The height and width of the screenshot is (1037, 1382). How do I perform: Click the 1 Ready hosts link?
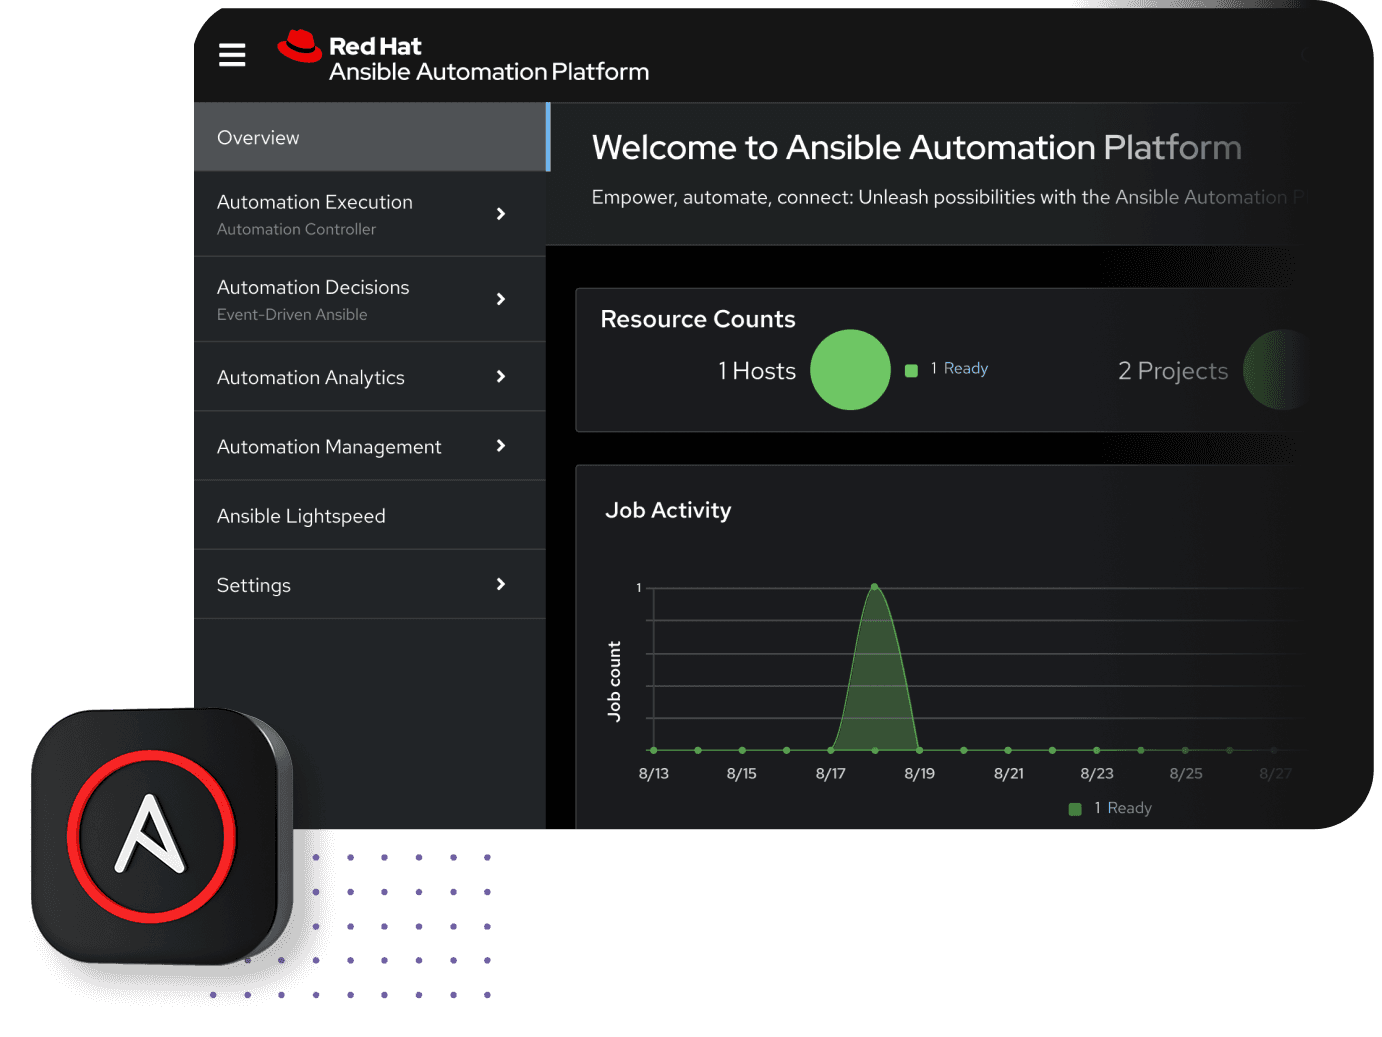(x=959, y=369)
